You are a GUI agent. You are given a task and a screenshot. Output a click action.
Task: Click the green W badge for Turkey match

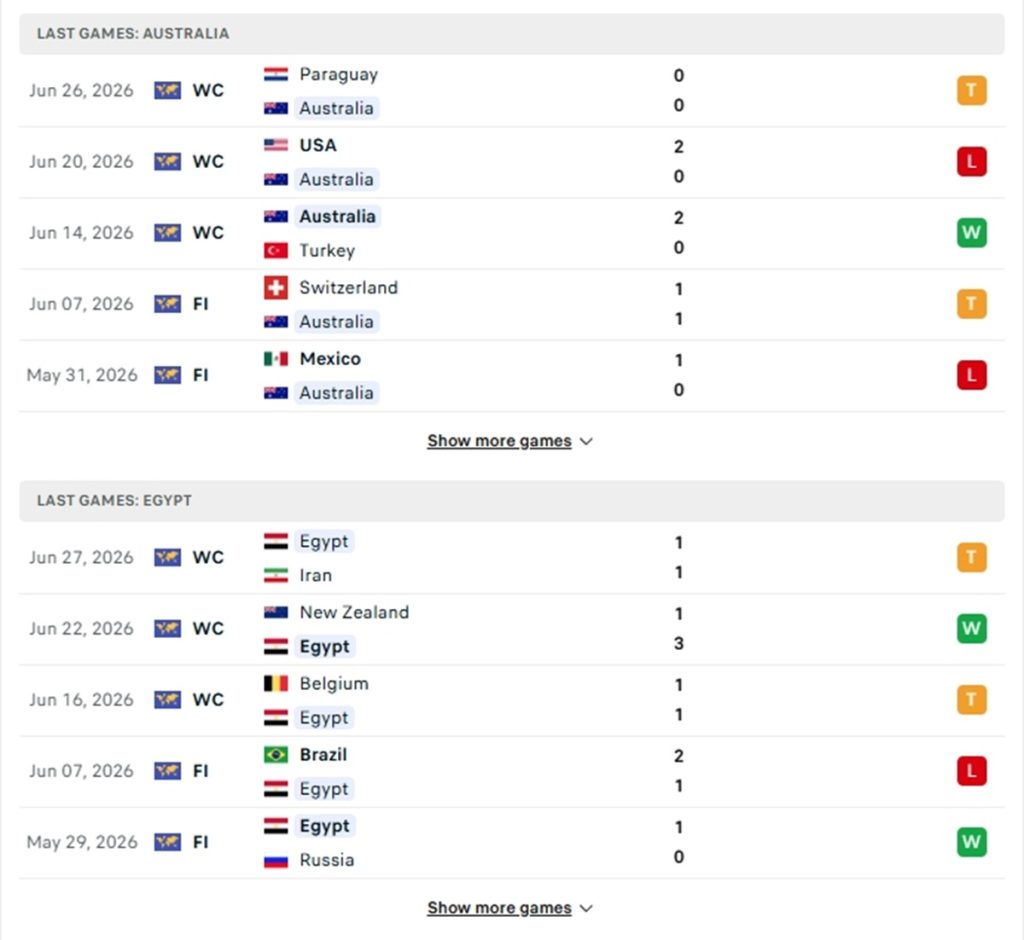[972, 233]
